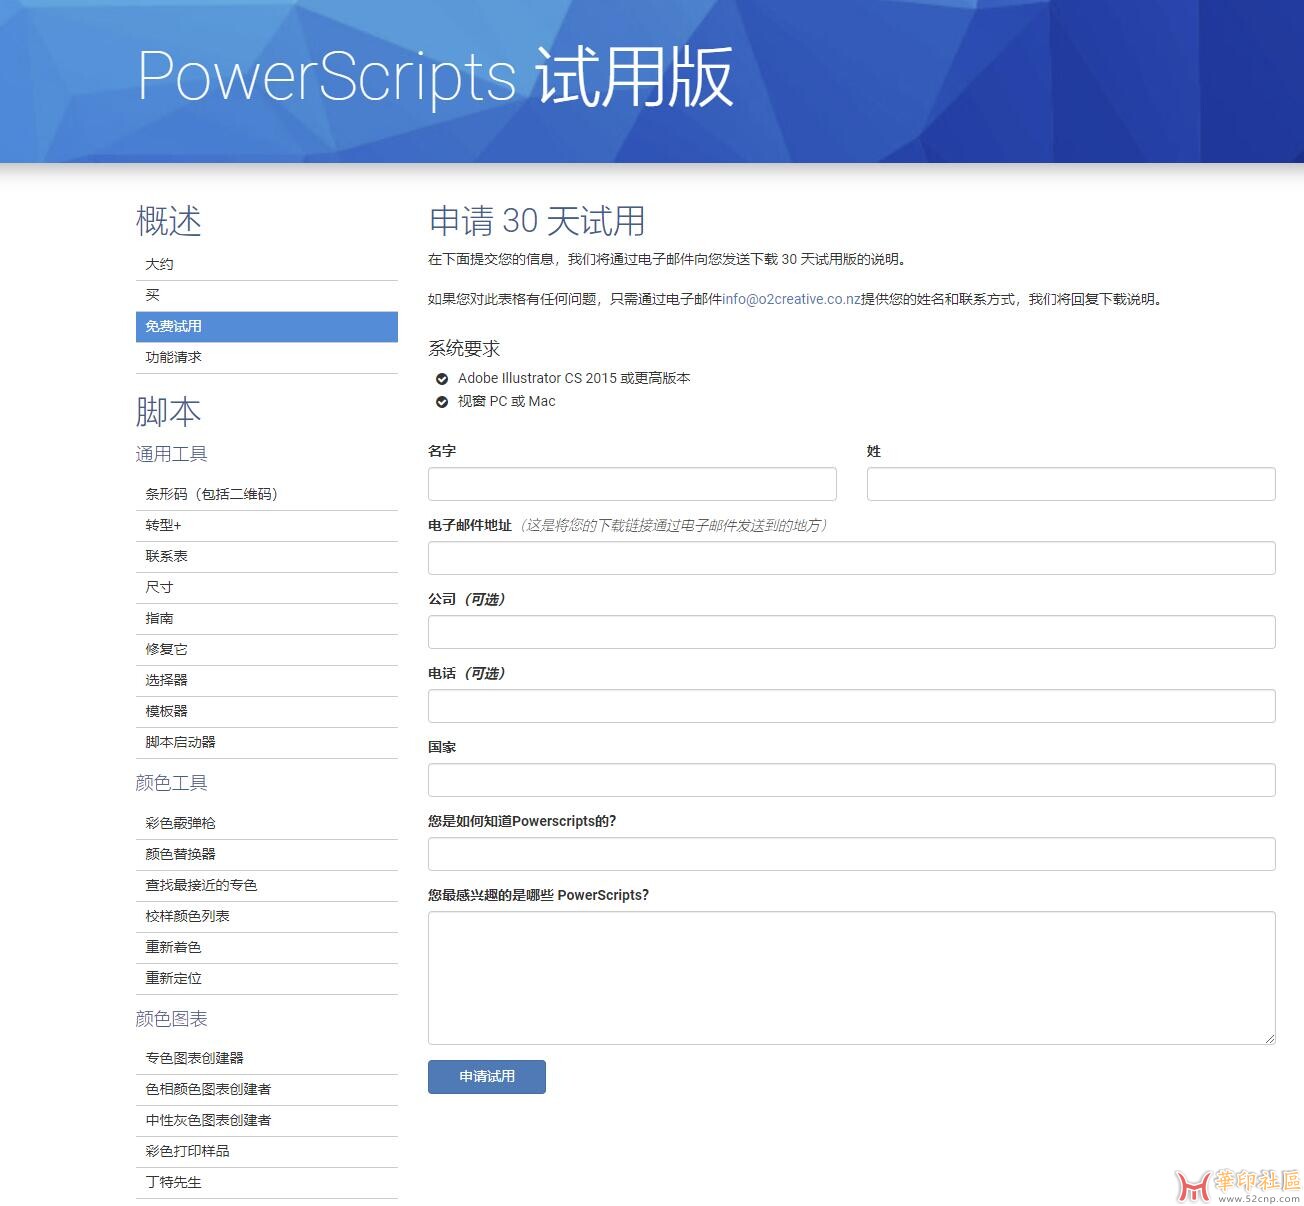Image resolution: width=1304 pixels, height=1206 pixels.
Task: Open the 模板器 script link
Action: [266, 711]
